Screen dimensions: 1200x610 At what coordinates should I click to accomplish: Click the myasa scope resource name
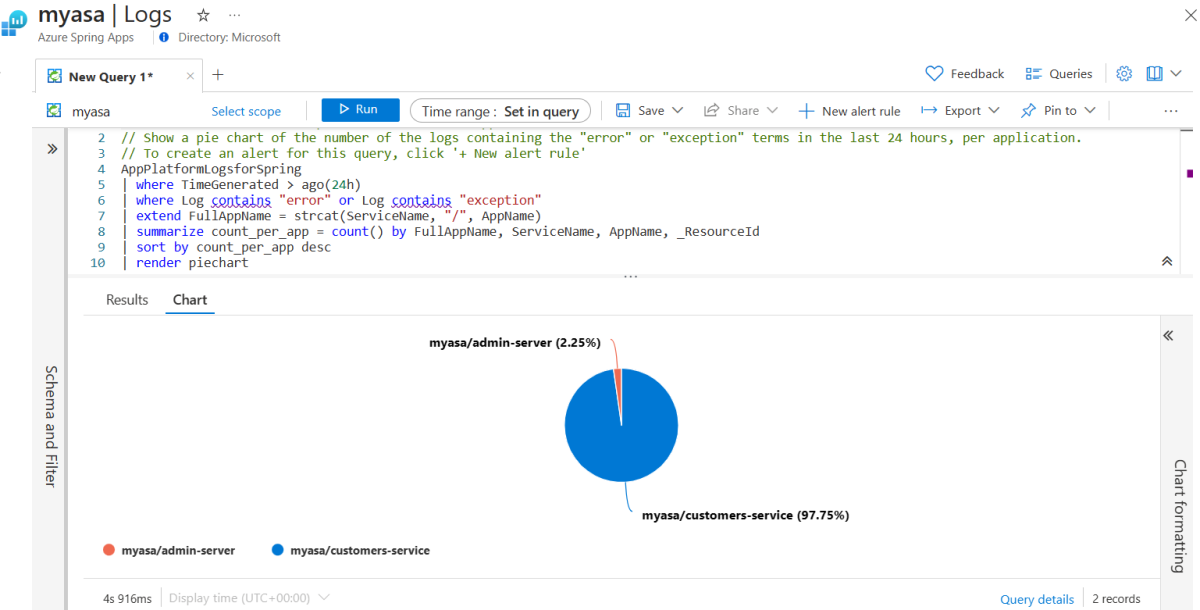91,112
